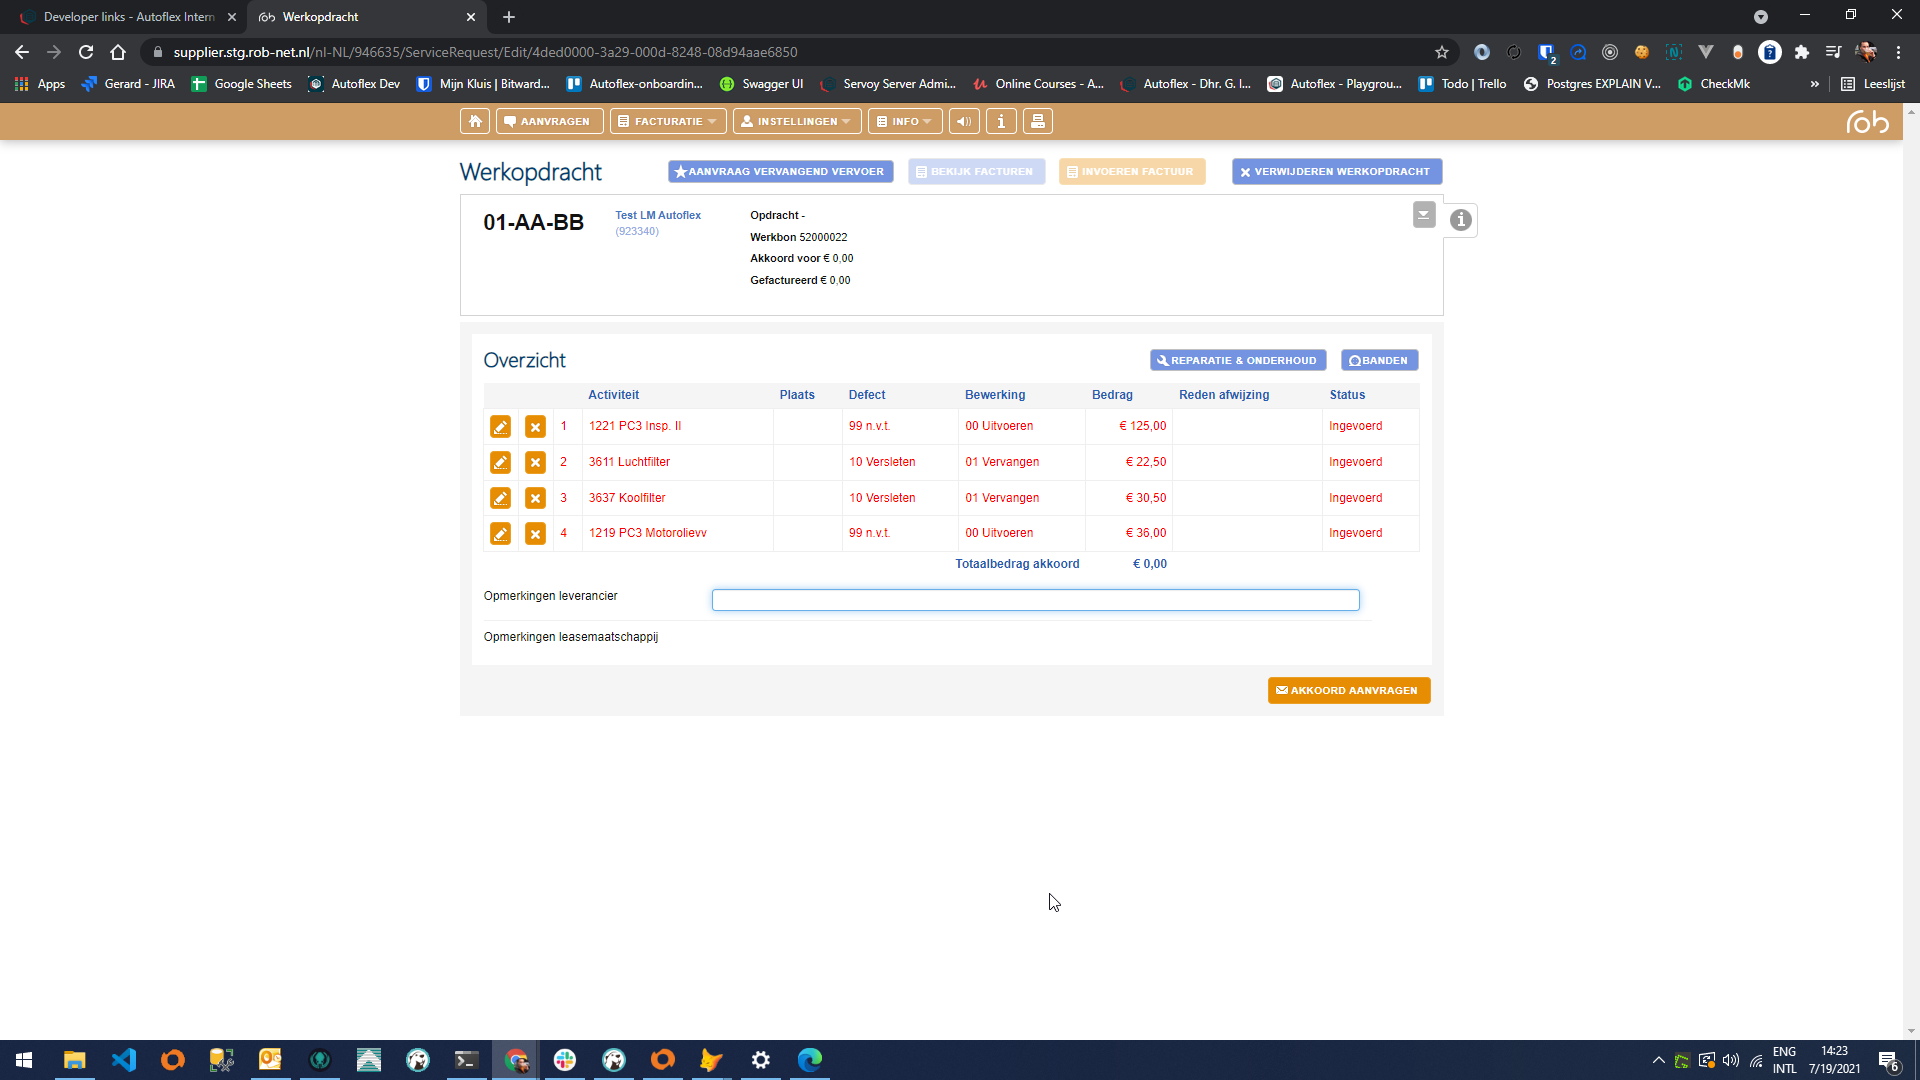
Task: Open the Facturatie dropdown menu
Action: click(667, 121)
